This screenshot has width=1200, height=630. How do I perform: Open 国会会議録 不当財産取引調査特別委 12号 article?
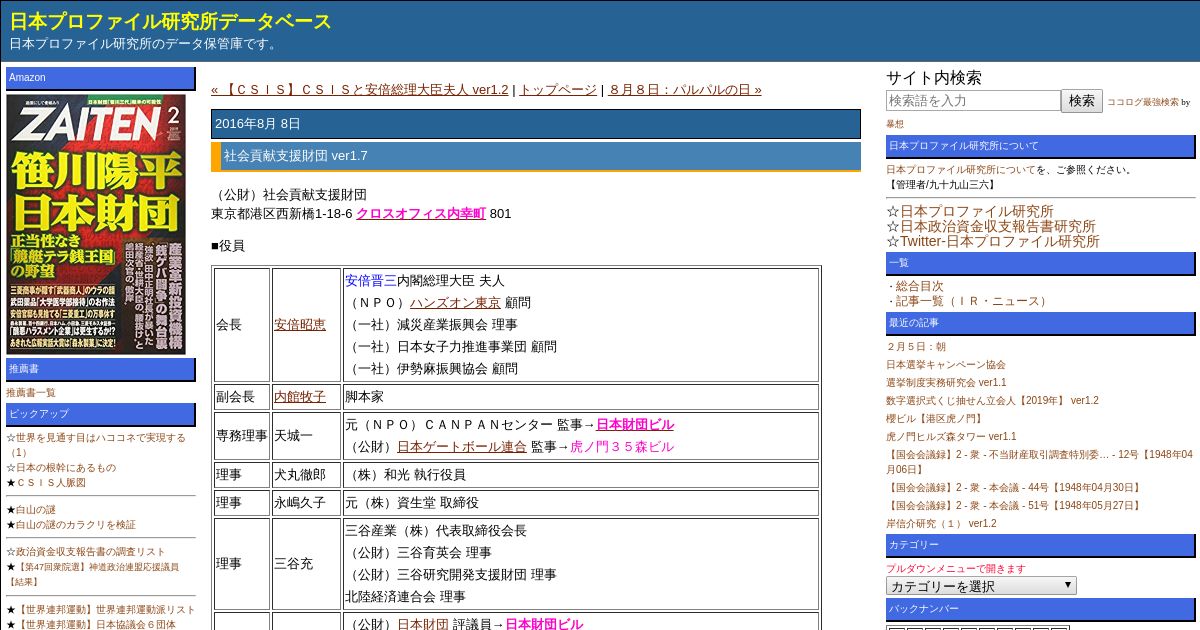click(x=1038, y=461)
